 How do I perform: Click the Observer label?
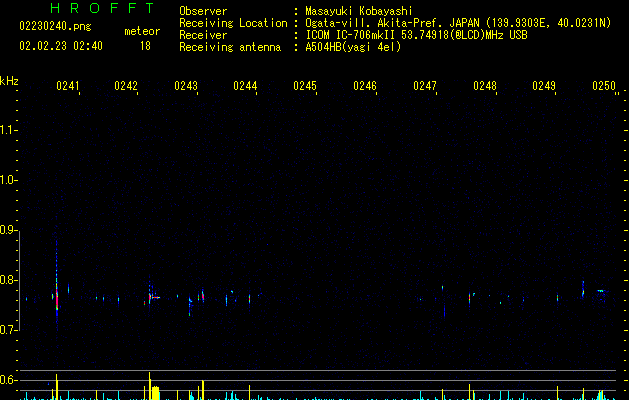(203, 11)
